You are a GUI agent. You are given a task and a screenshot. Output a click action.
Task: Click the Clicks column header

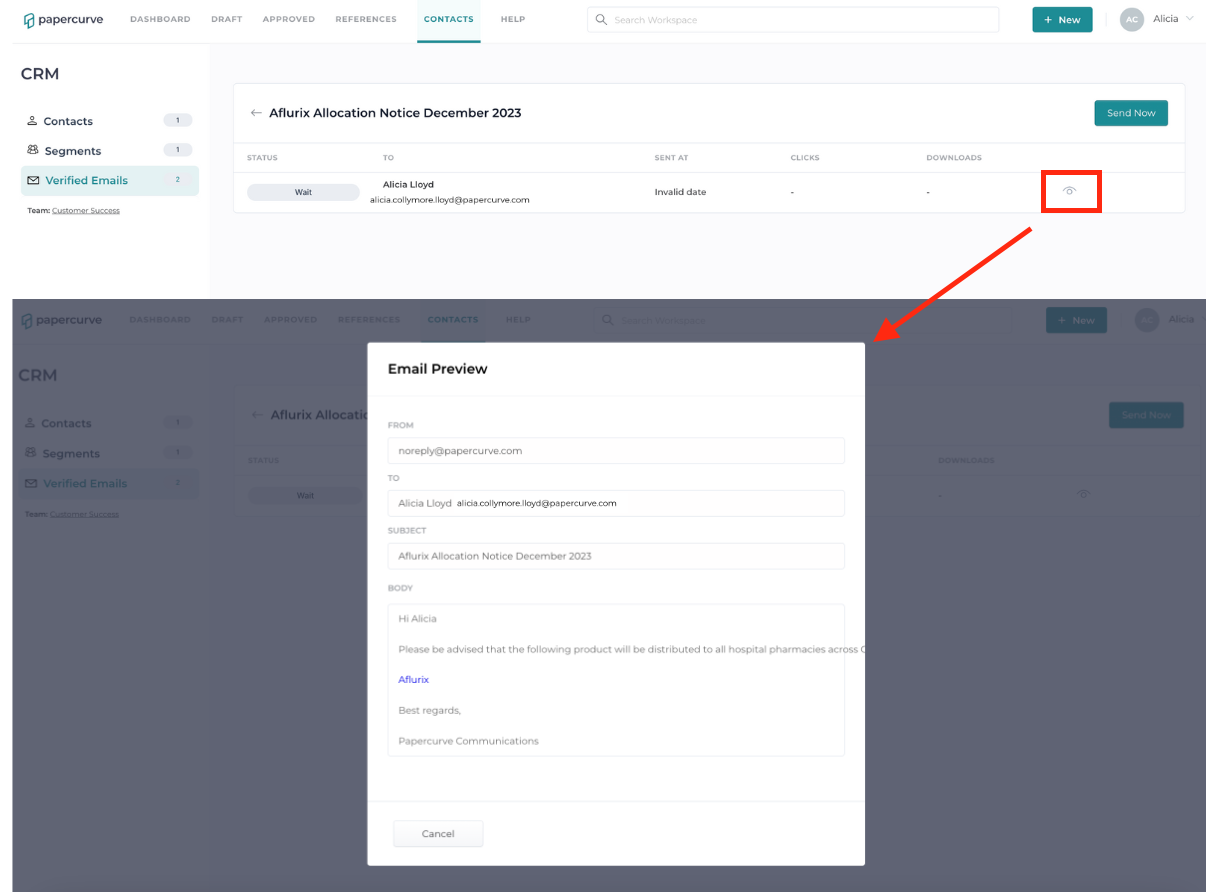[x=805, y=158]
